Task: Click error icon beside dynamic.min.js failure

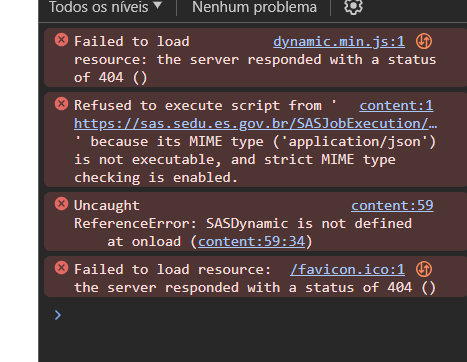Action: (61, 40)
